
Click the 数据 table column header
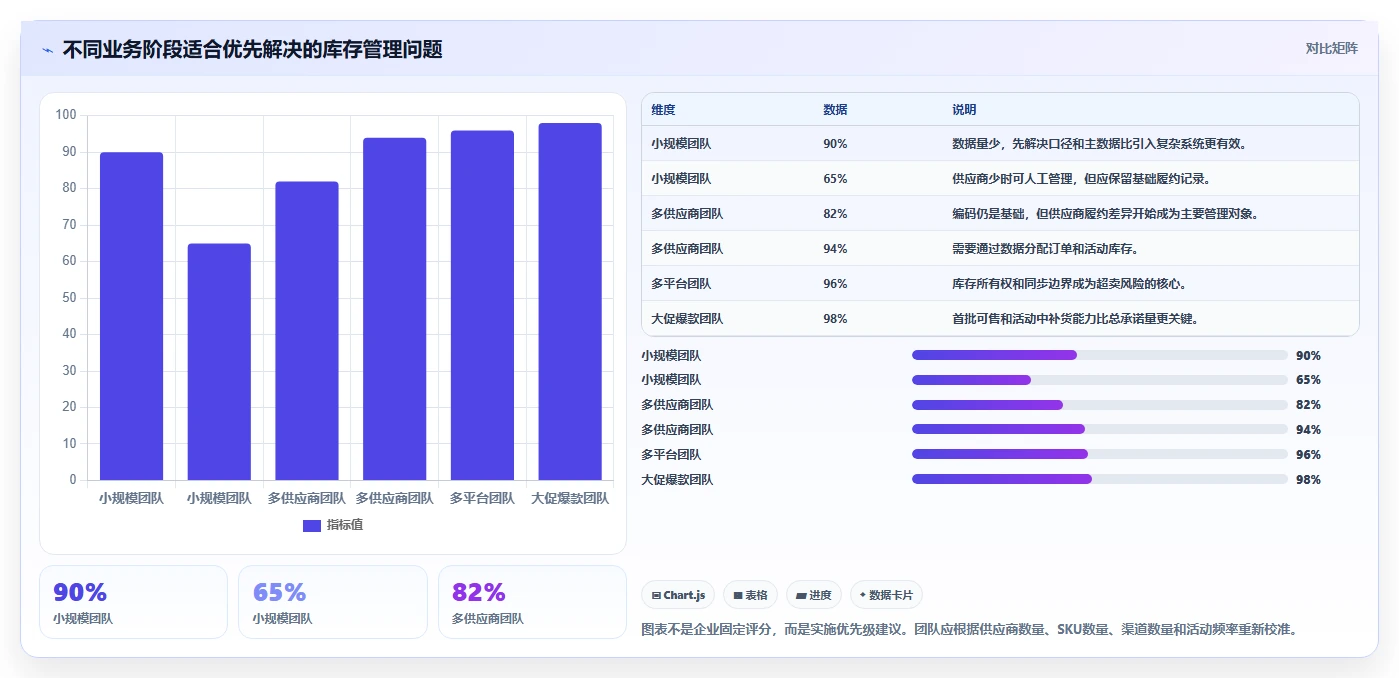[x=835, y=110]
